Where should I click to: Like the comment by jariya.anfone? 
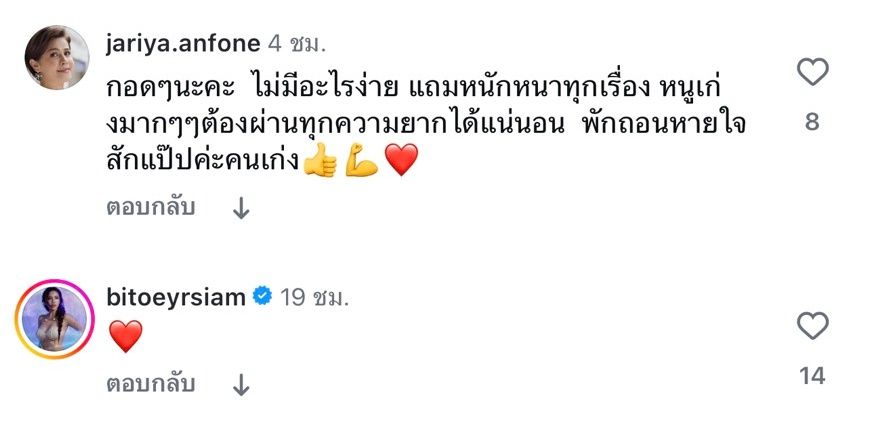812,73
